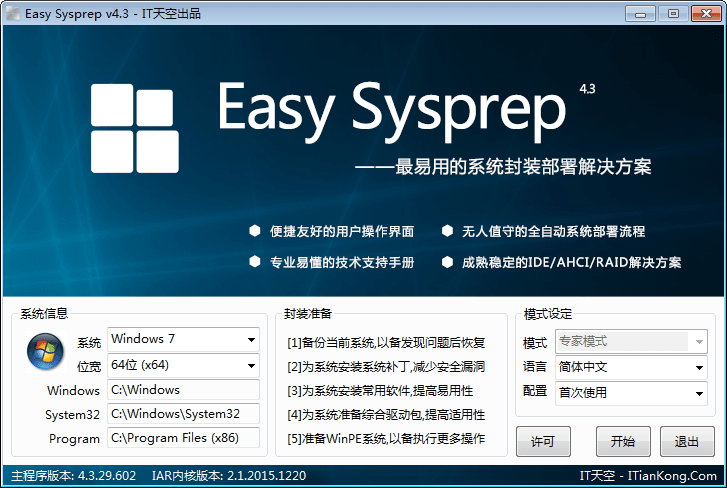
Task: Click the disabled 模式 dropdown 专家模式
Action: [630, 341]
